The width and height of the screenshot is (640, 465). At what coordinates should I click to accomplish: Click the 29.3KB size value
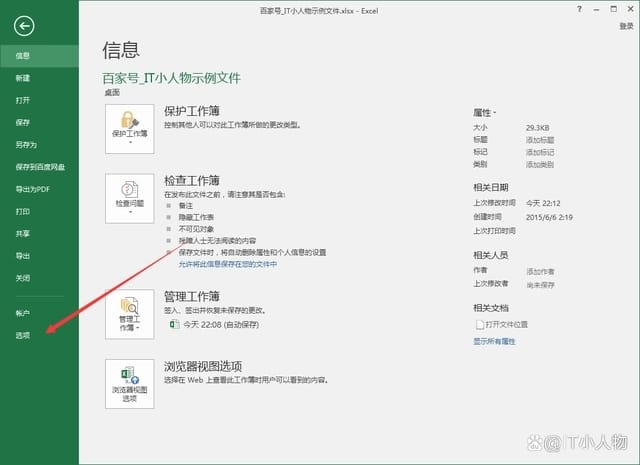[x=538, y=128]
